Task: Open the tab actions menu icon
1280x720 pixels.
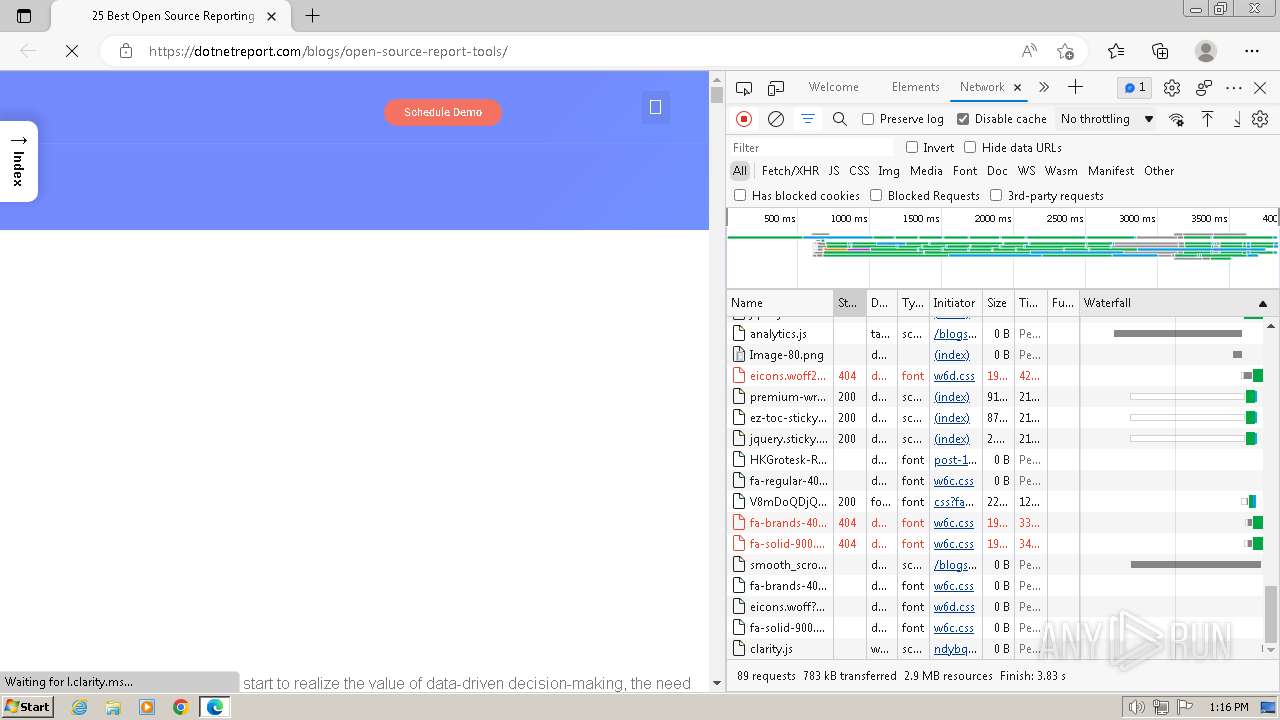Action: pos(24,16)
